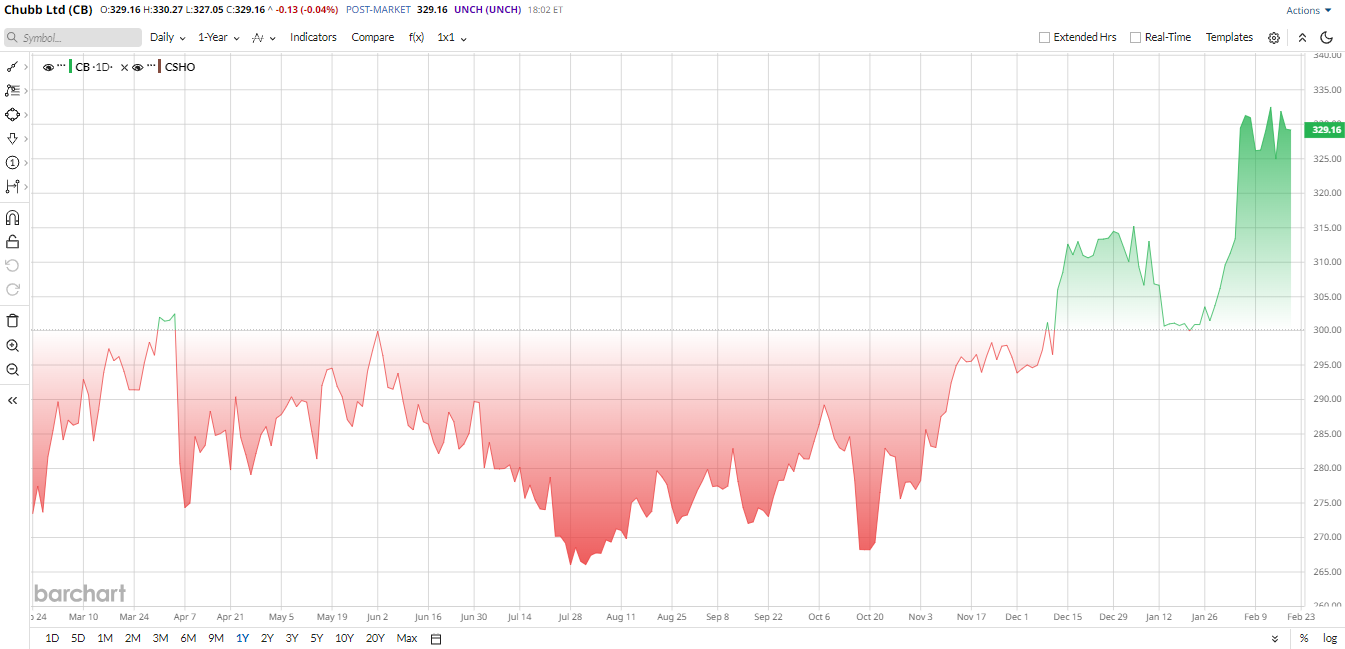Select the arrow marker tool
Viewport: 1345px width, 649px height.
click(x=12, y=138)
